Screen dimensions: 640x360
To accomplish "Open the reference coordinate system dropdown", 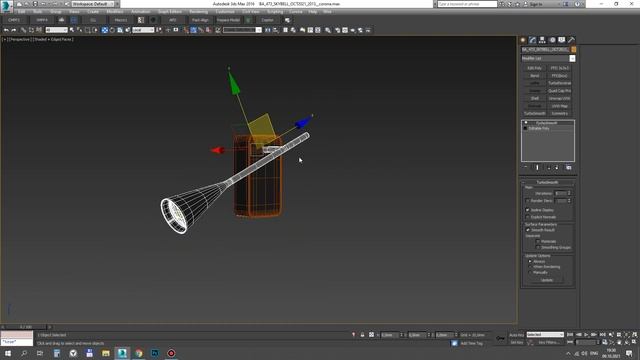I will [x=143, y=30].
